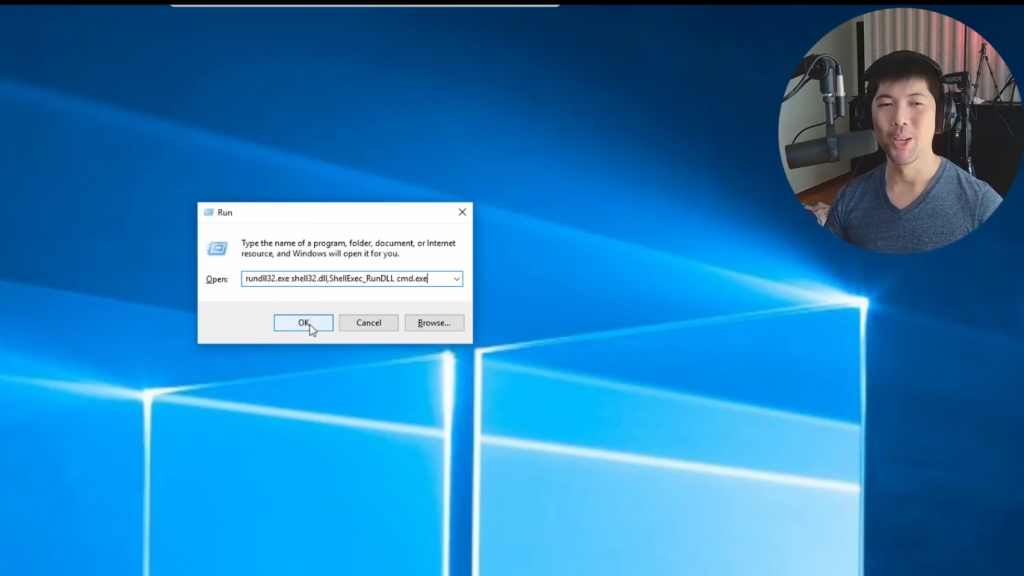This screenshot has width=1024, height=576.
Task: Expand the Open command history dropdown
Action: pos(456,279)
